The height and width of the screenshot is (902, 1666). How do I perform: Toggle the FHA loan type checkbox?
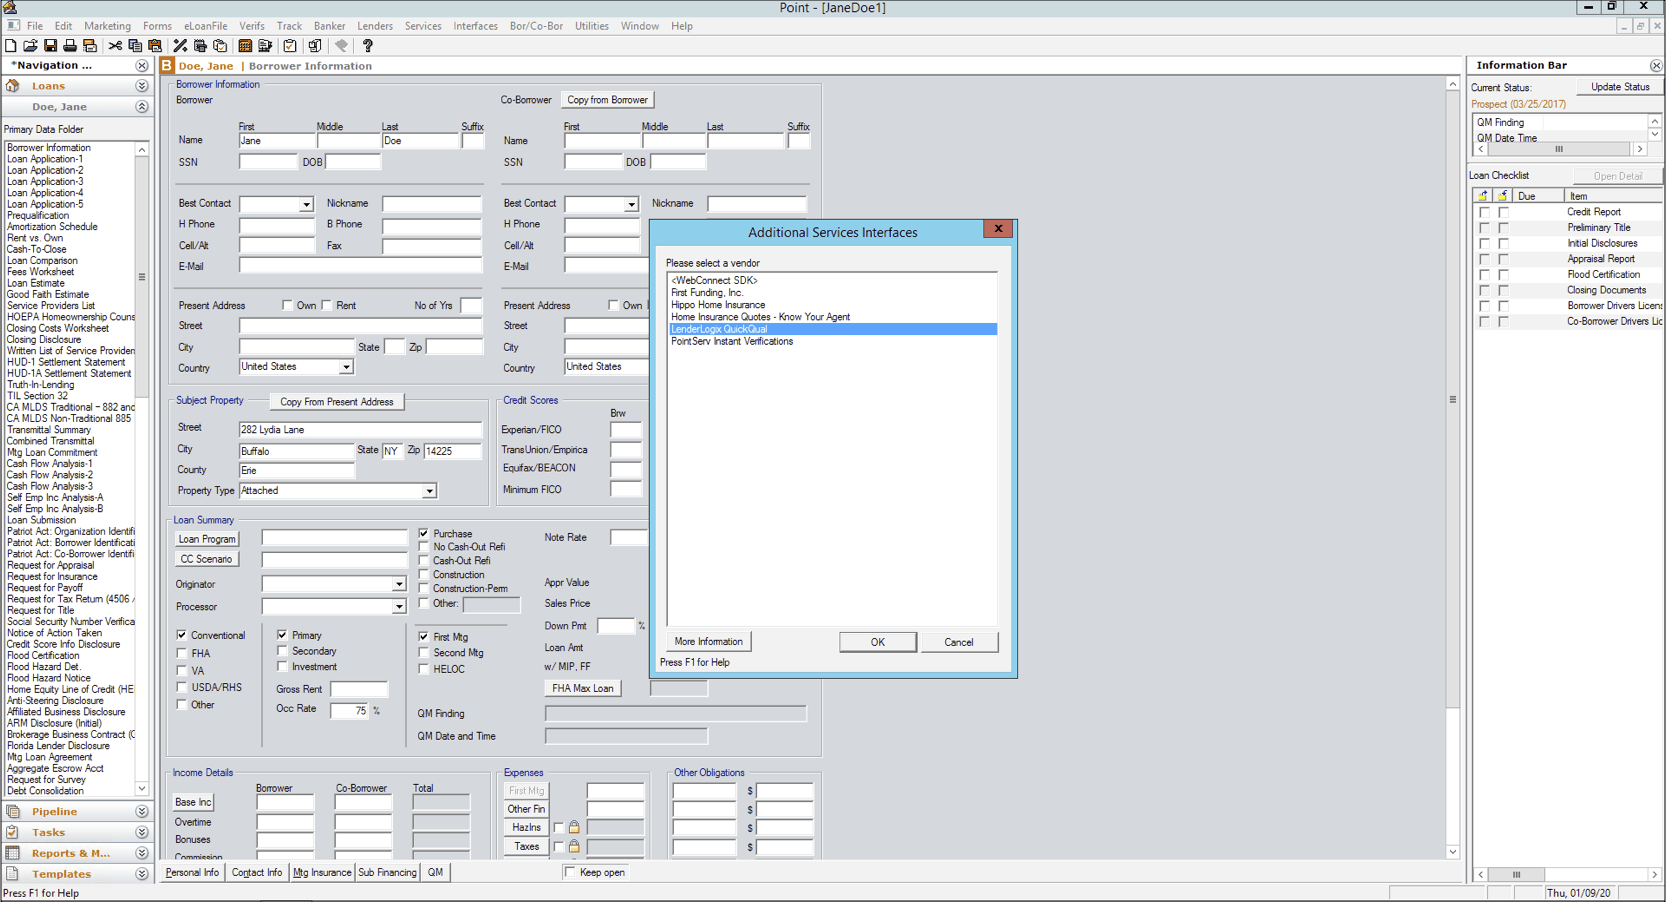[x=181, y=653]
